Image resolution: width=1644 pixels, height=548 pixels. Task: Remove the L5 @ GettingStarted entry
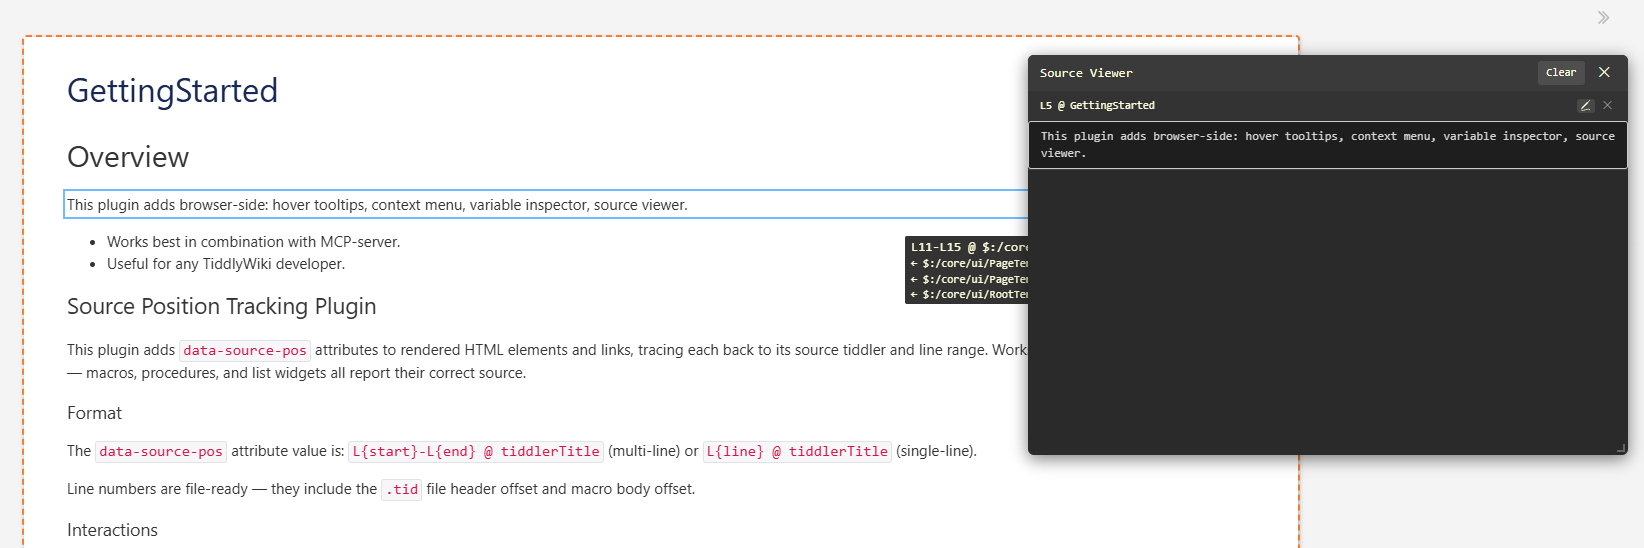coord(1607,105)
